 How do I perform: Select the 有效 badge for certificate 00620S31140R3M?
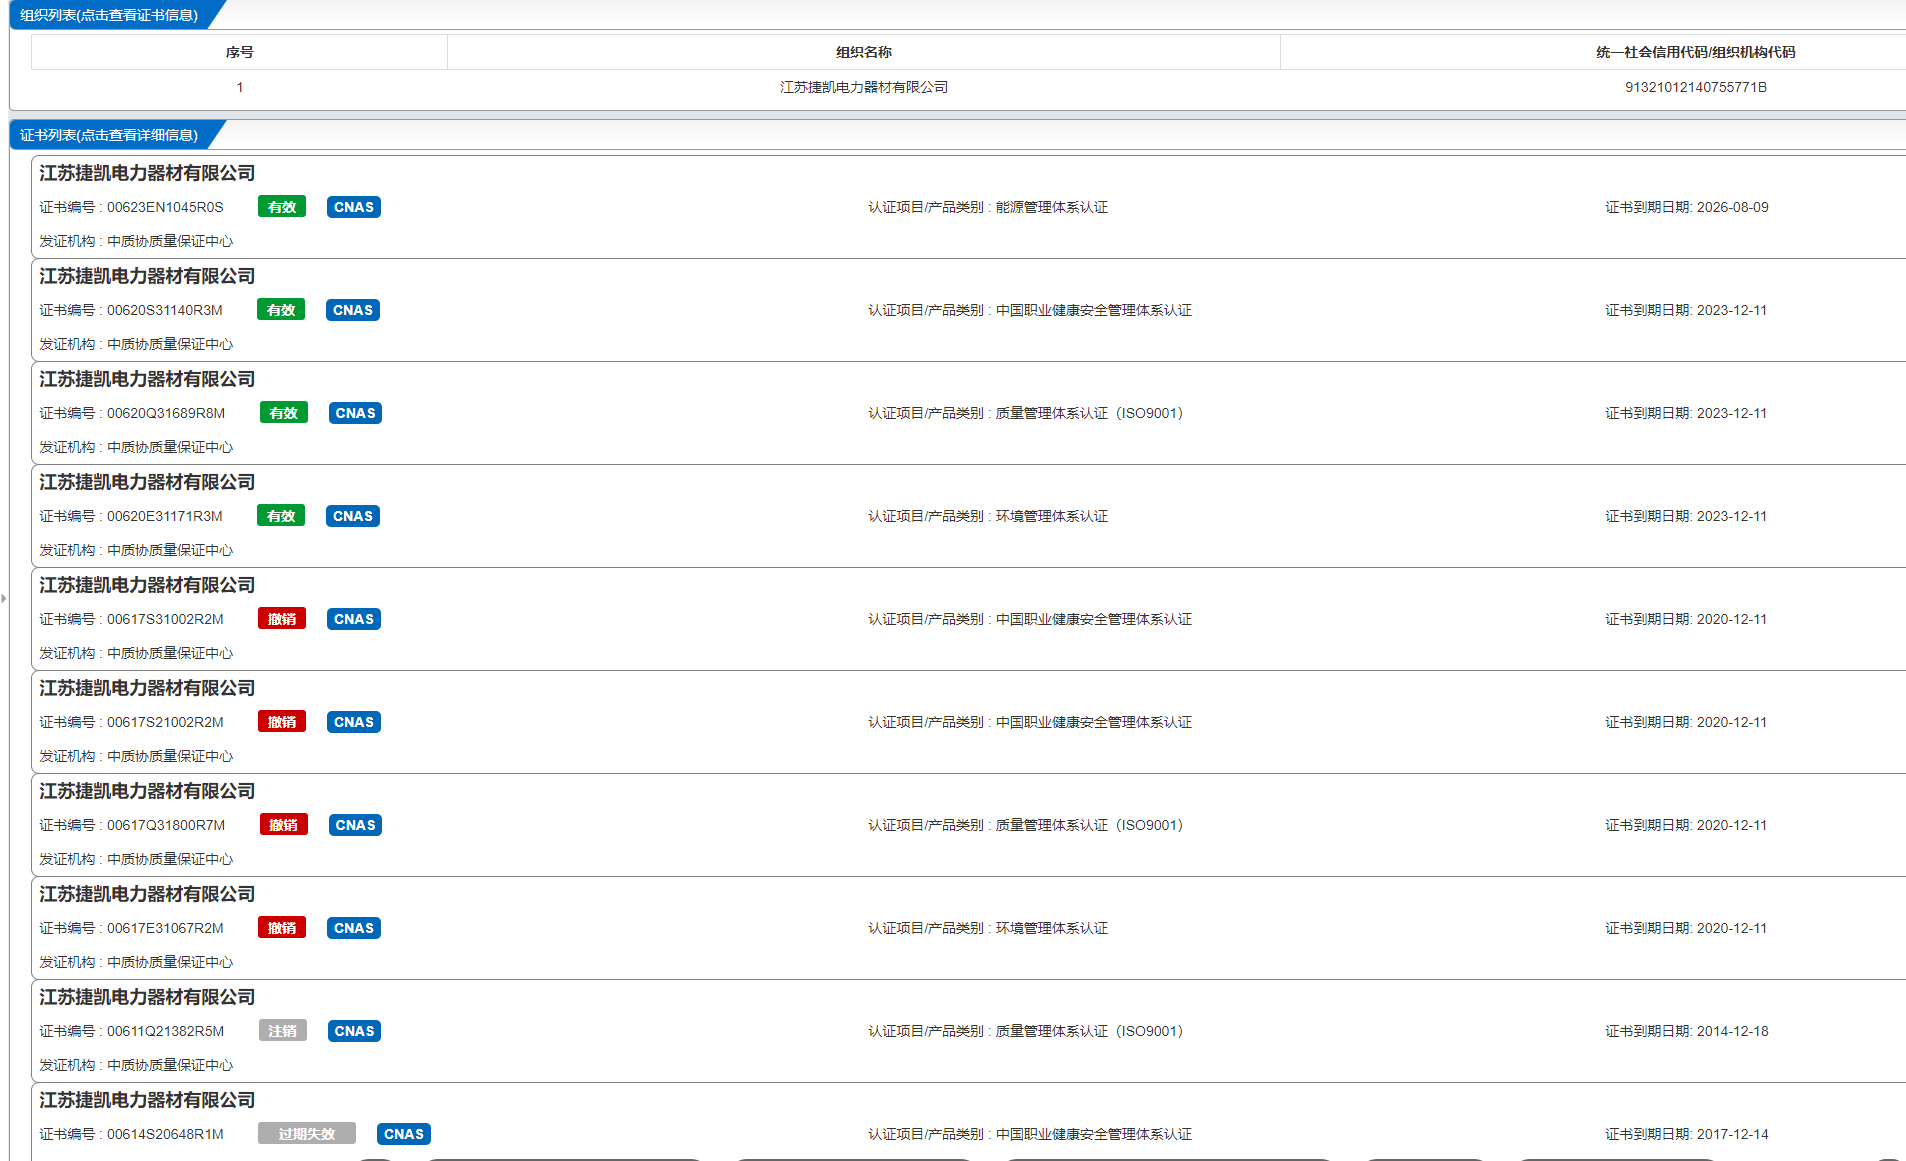281,310
